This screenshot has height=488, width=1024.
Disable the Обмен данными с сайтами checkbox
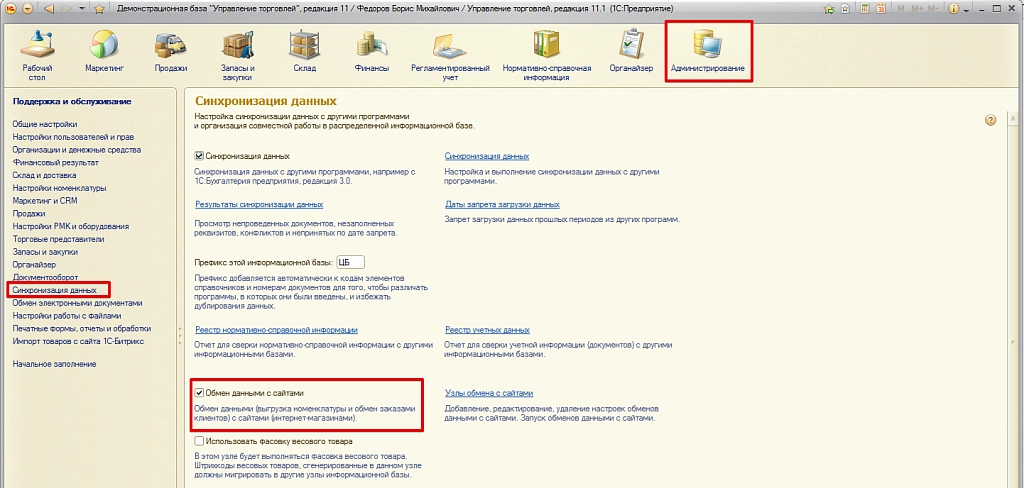click(x=200, y=394)
